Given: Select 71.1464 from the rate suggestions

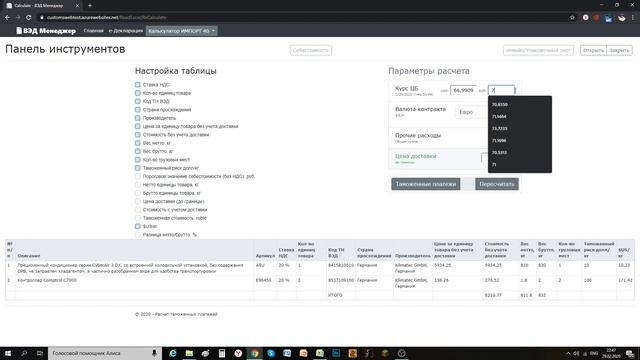Looking at the screenshot, I should (520, 116).
